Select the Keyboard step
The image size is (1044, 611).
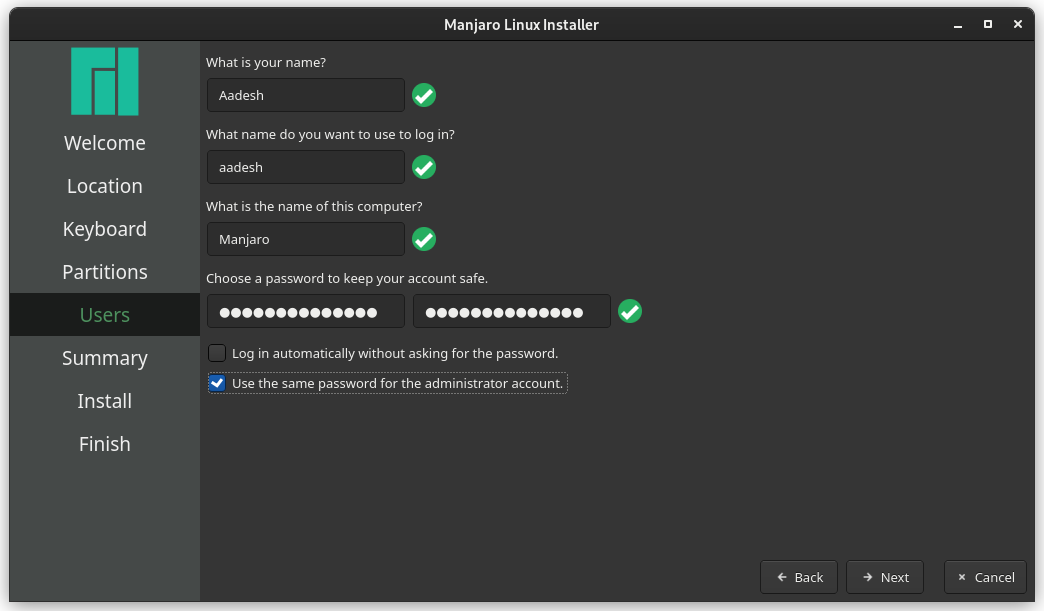[x=104, y=228]
